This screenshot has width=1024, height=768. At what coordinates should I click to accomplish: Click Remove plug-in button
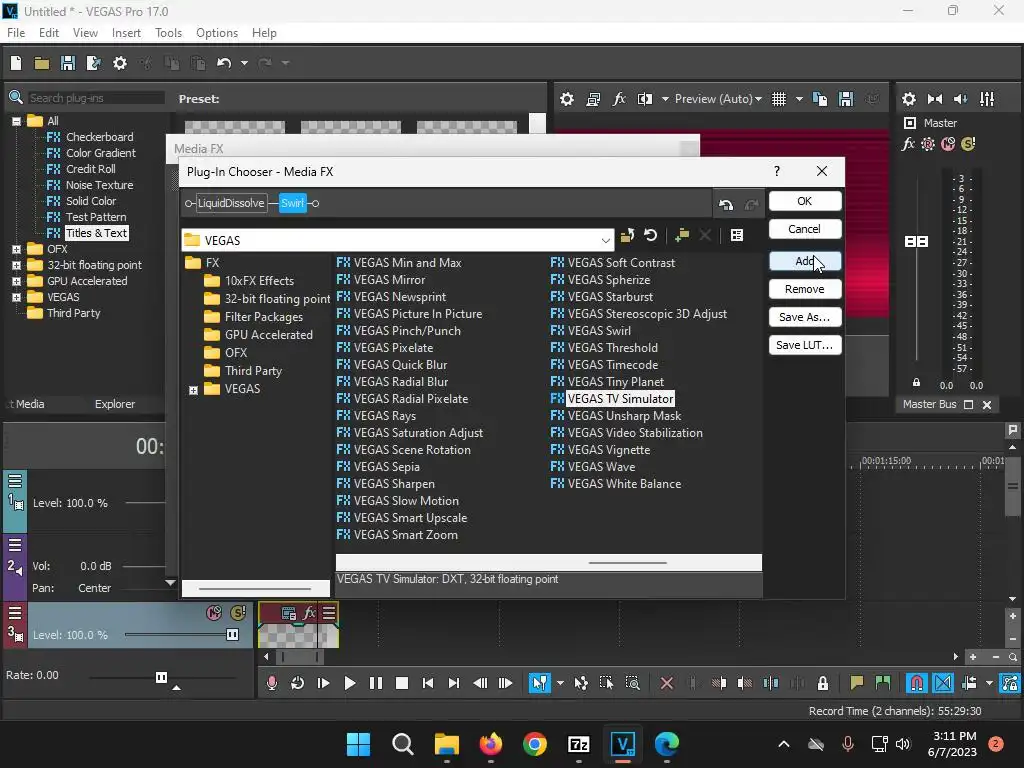[x=805, y=289]
